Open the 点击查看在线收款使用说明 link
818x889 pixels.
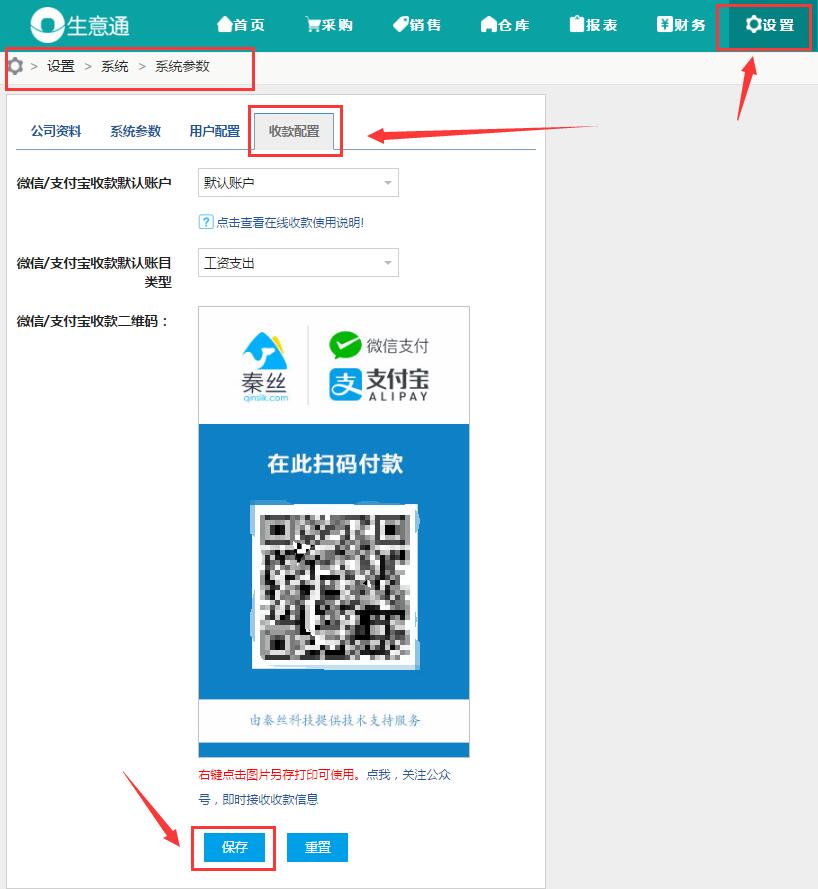click(289, 222)
